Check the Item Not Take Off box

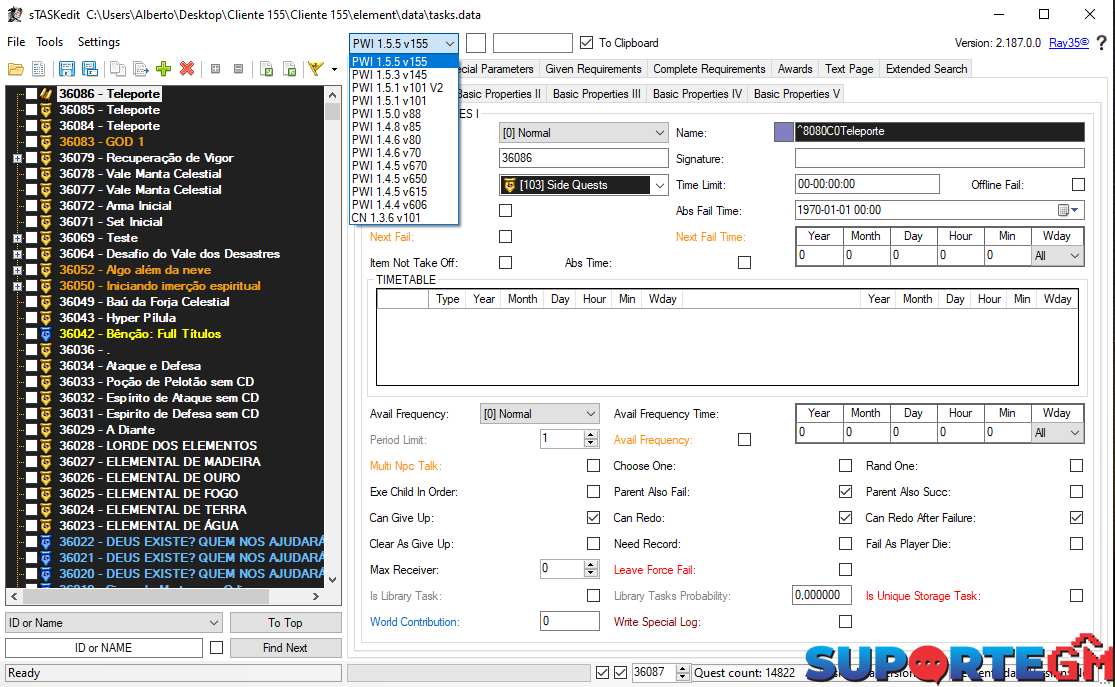506,263
